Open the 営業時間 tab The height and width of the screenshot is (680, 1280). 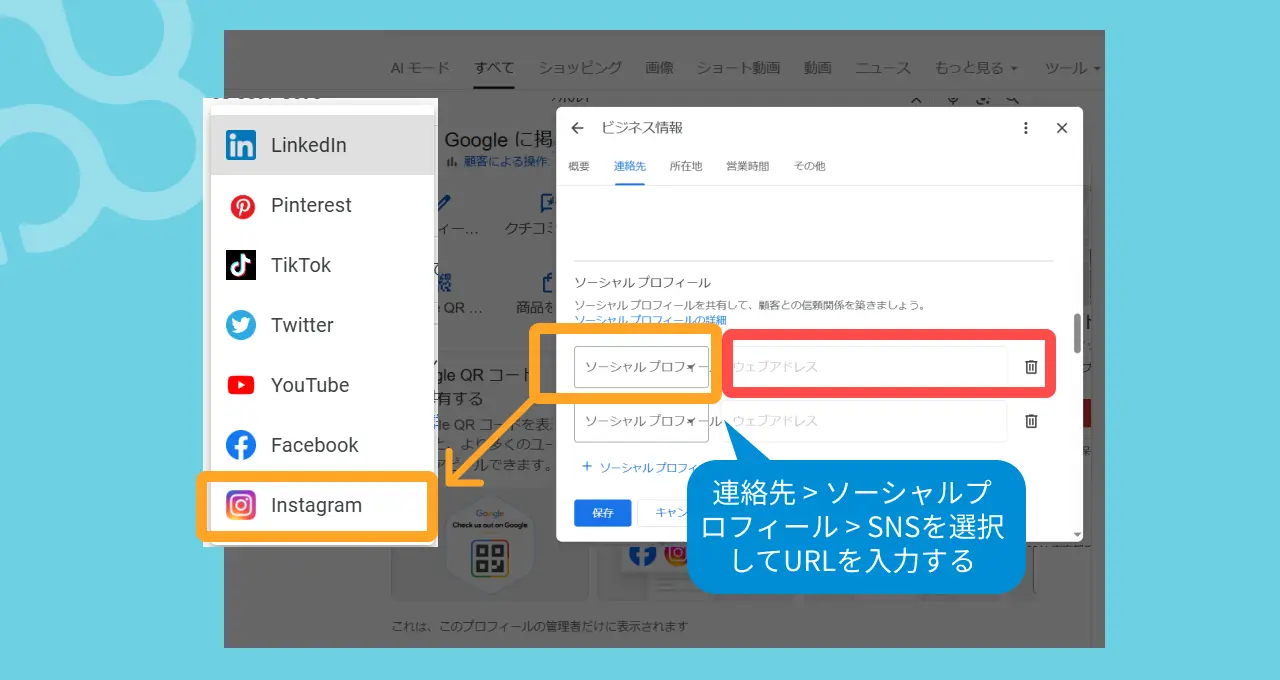coord(747,166)
